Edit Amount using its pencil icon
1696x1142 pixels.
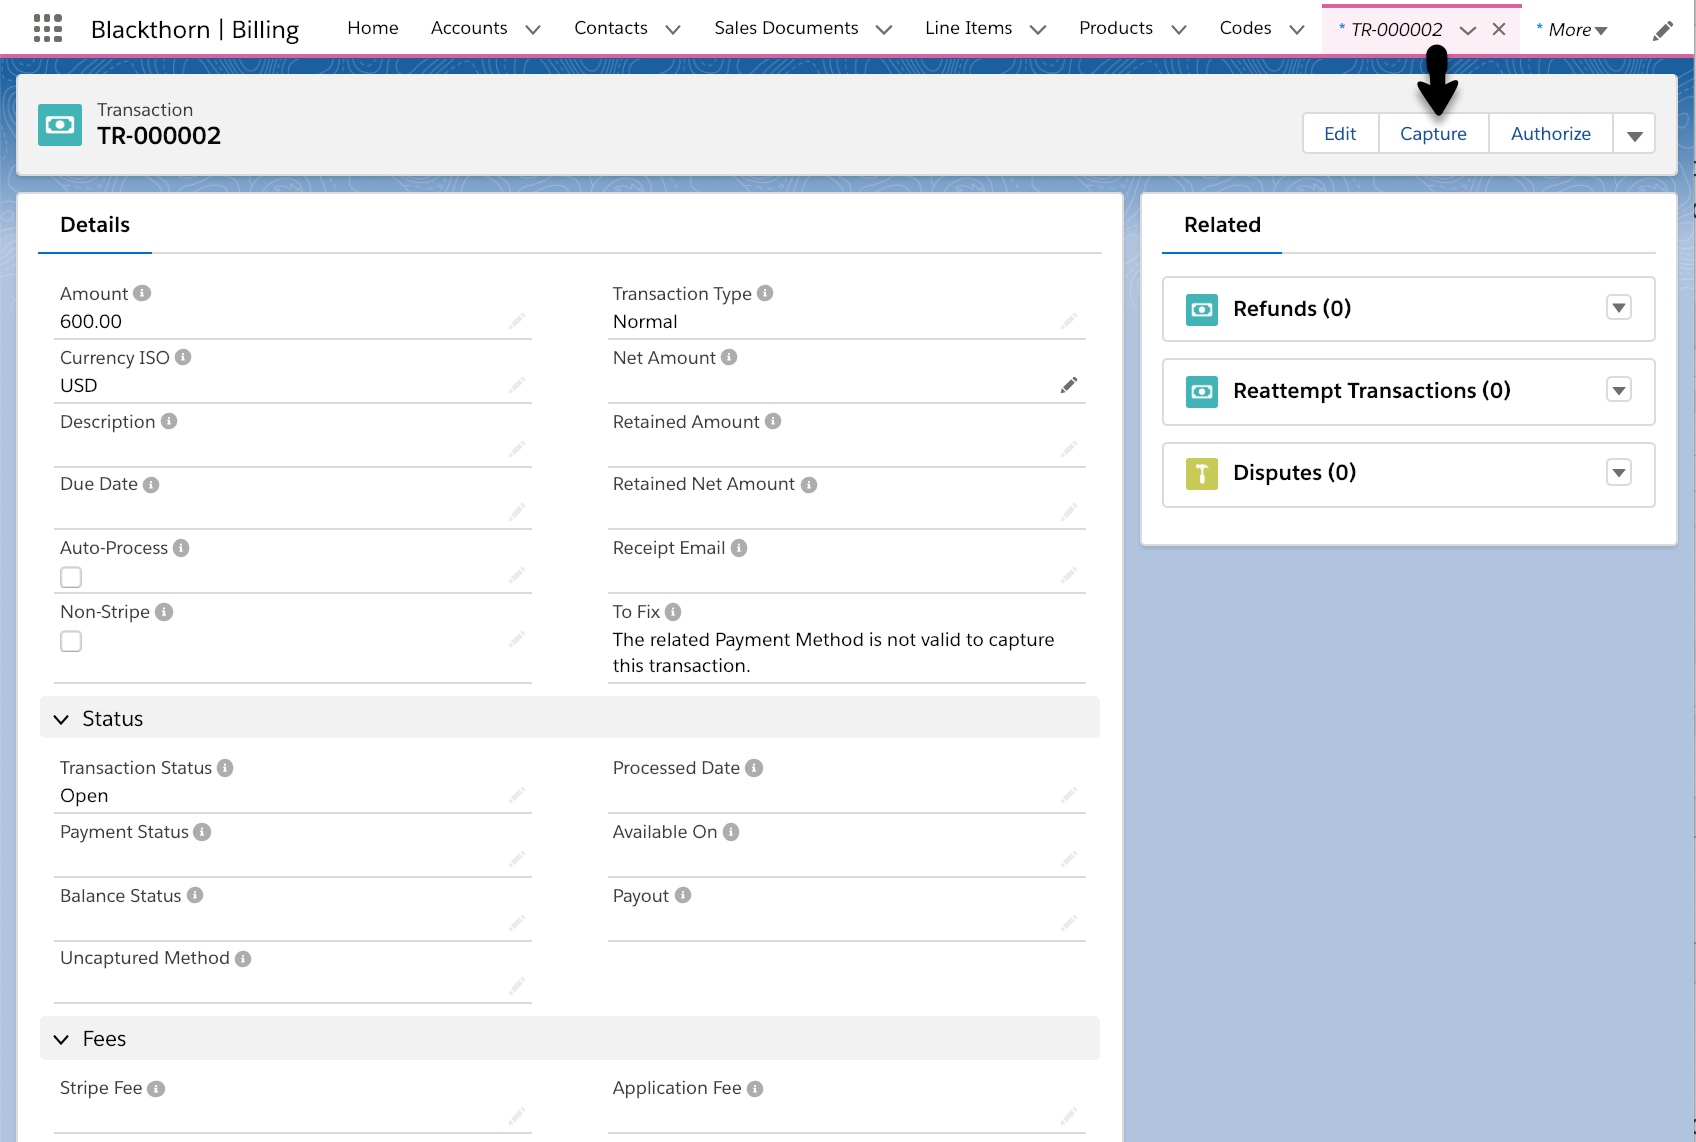point(517,321)
